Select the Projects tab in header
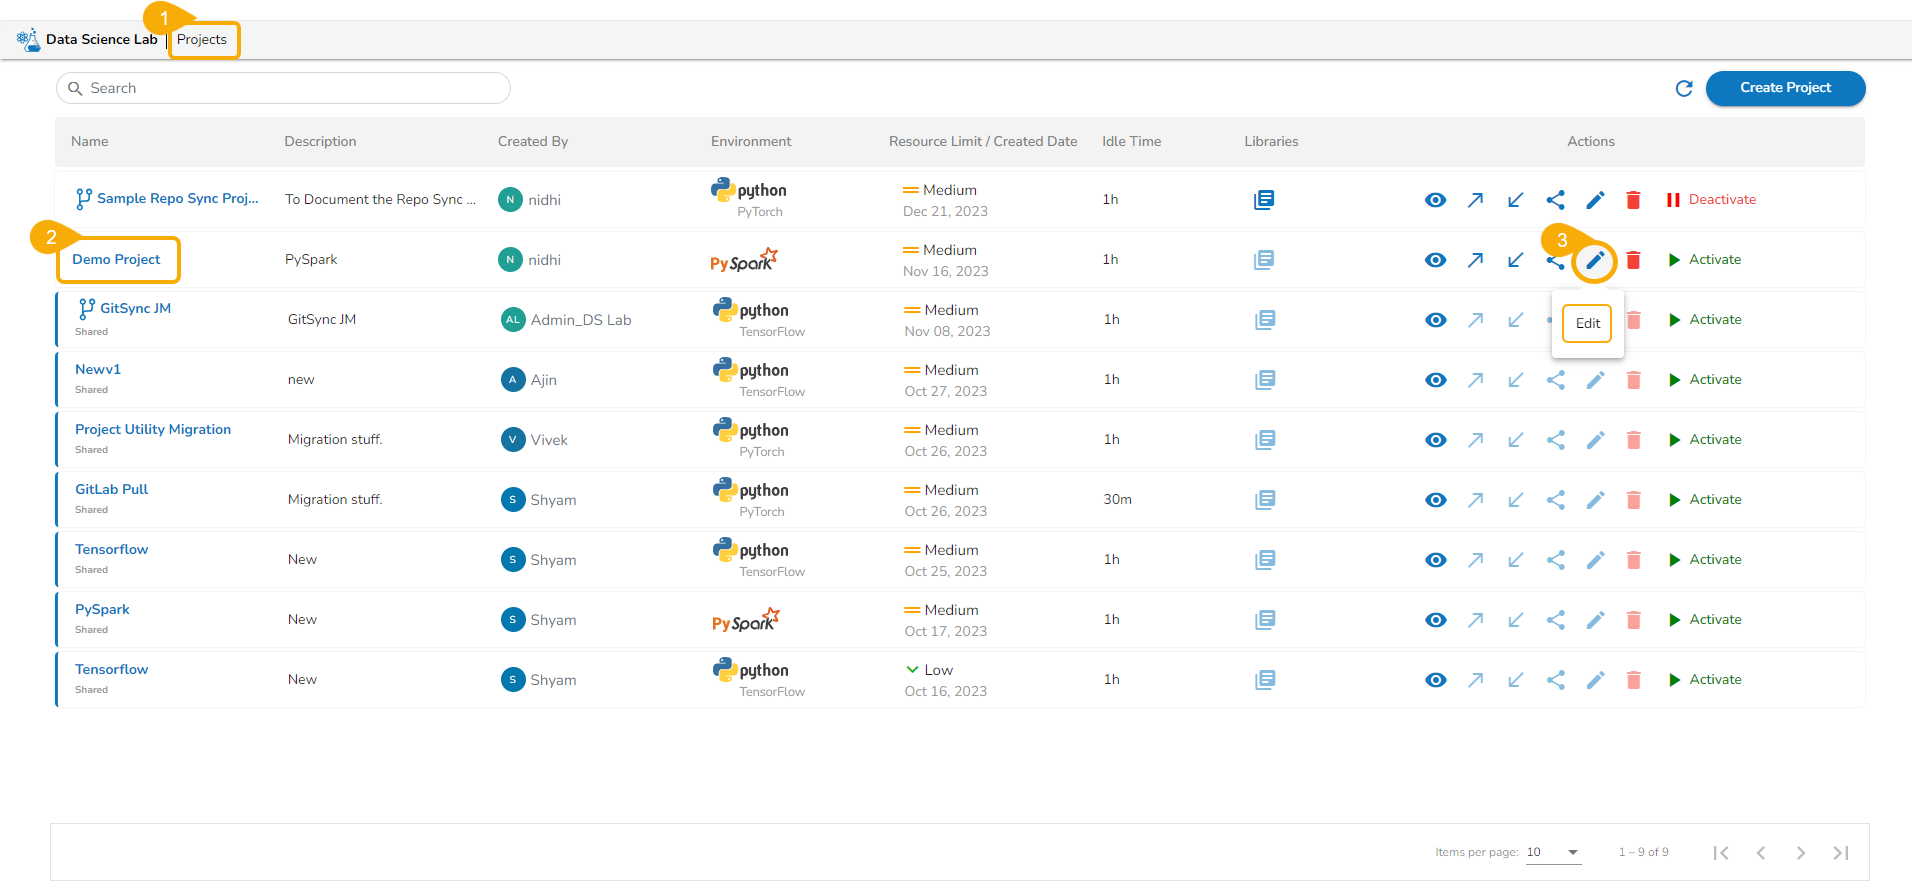Image resolution: width=1912 pixels, height=887 pixels. (202, 40)
